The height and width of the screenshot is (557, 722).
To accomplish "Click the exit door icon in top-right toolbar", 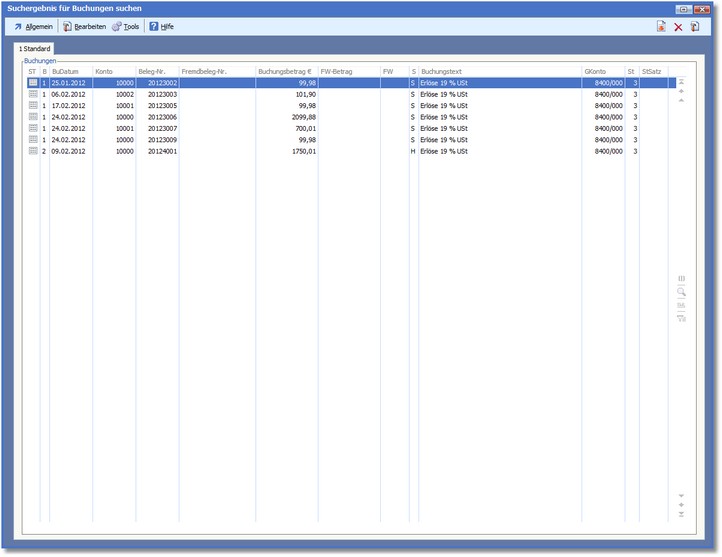I will pyautogui.click(x=695, y=26).
